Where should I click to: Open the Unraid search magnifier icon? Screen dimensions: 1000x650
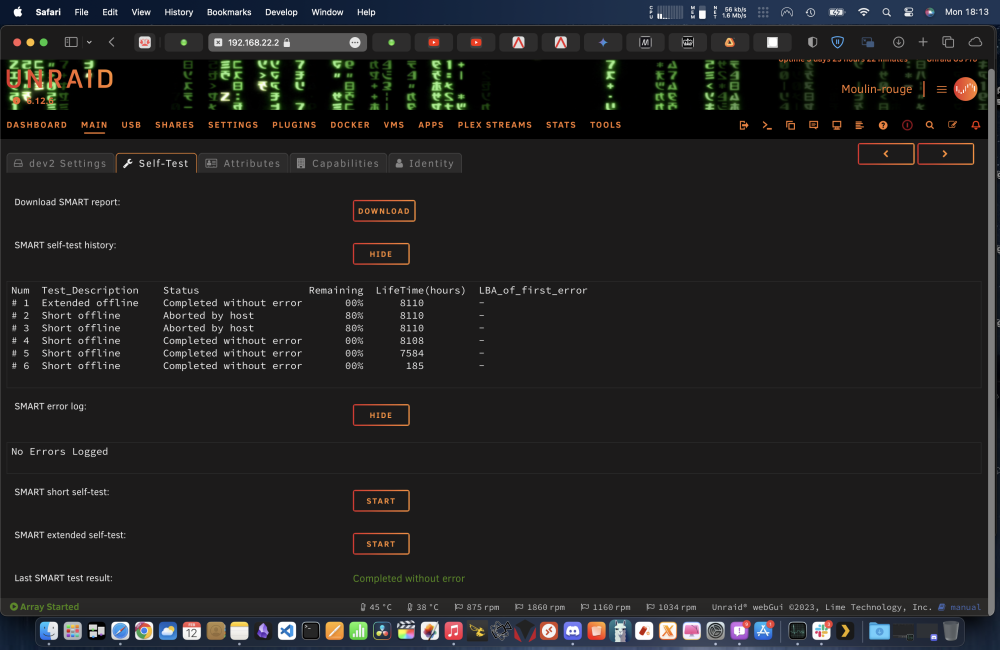pyautogui.click(x=930, y=126)
